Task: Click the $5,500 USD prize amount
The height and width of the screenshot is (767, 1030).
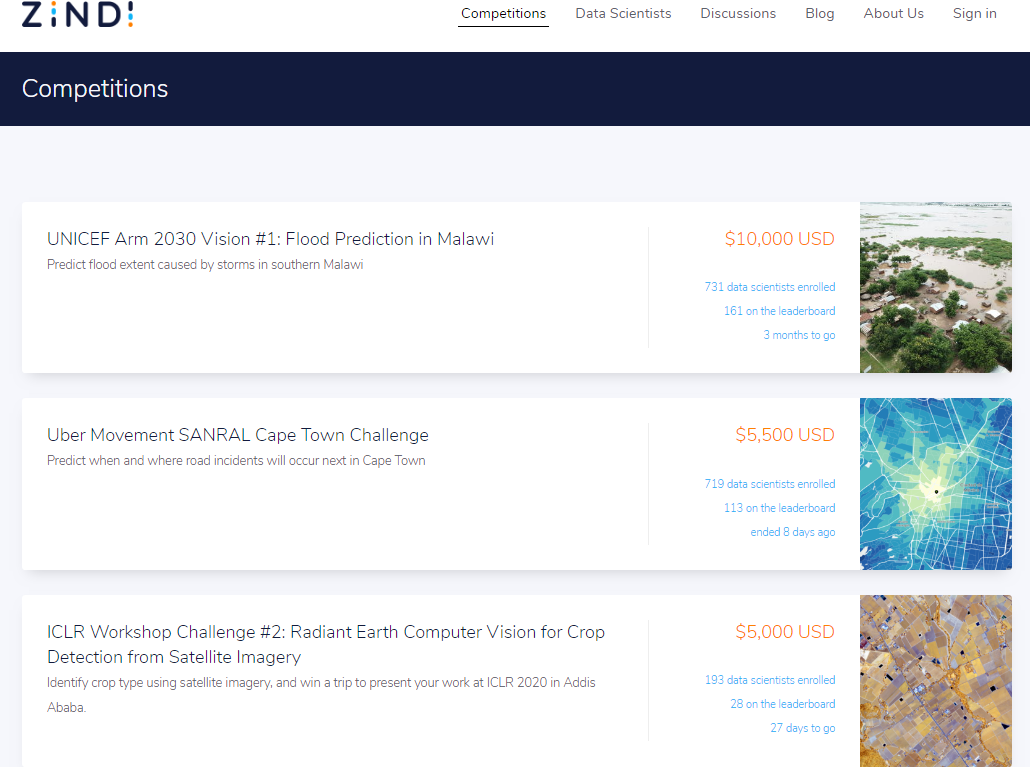Action: point(785,435)
